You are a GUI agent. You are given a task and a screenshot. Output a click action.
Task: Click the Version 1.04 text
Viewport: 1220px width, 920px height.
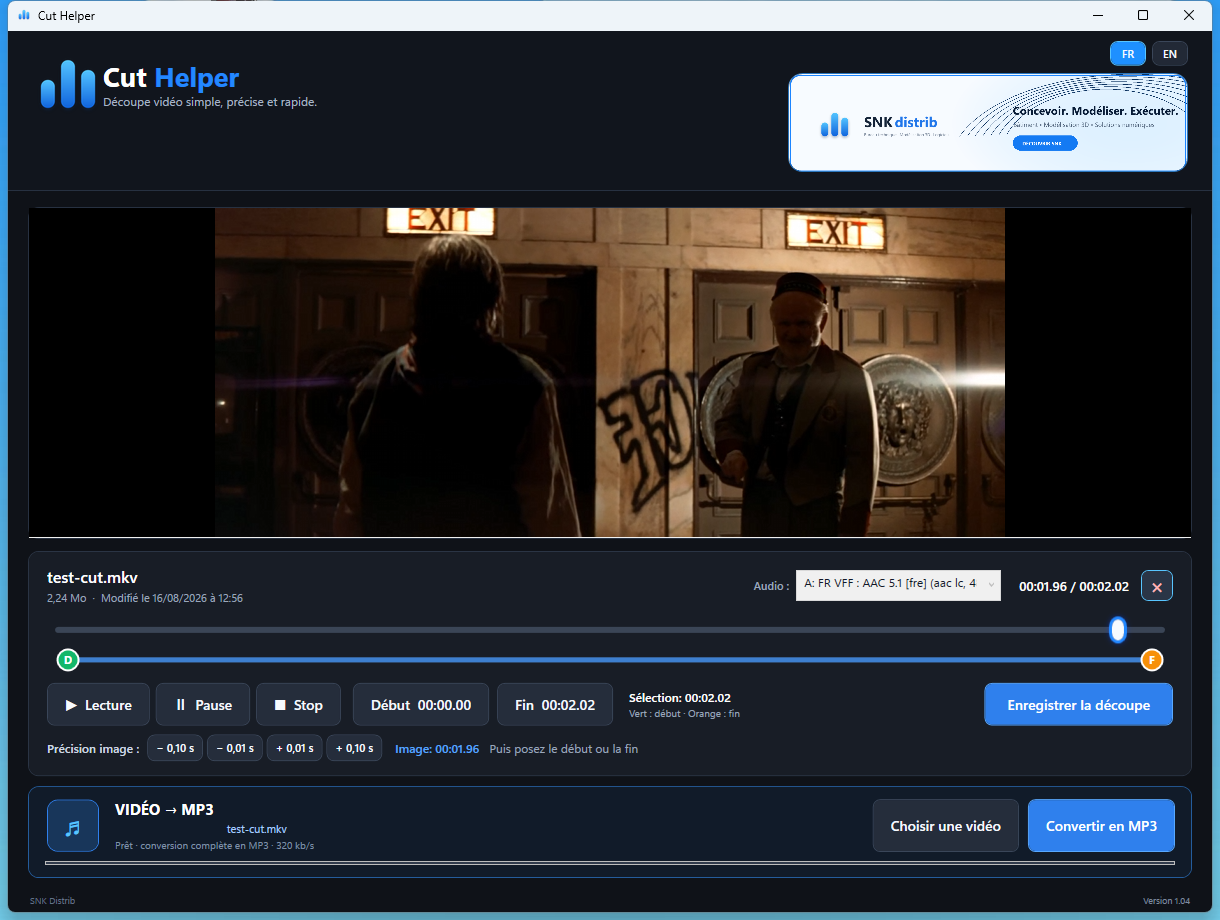[1166, 901]
